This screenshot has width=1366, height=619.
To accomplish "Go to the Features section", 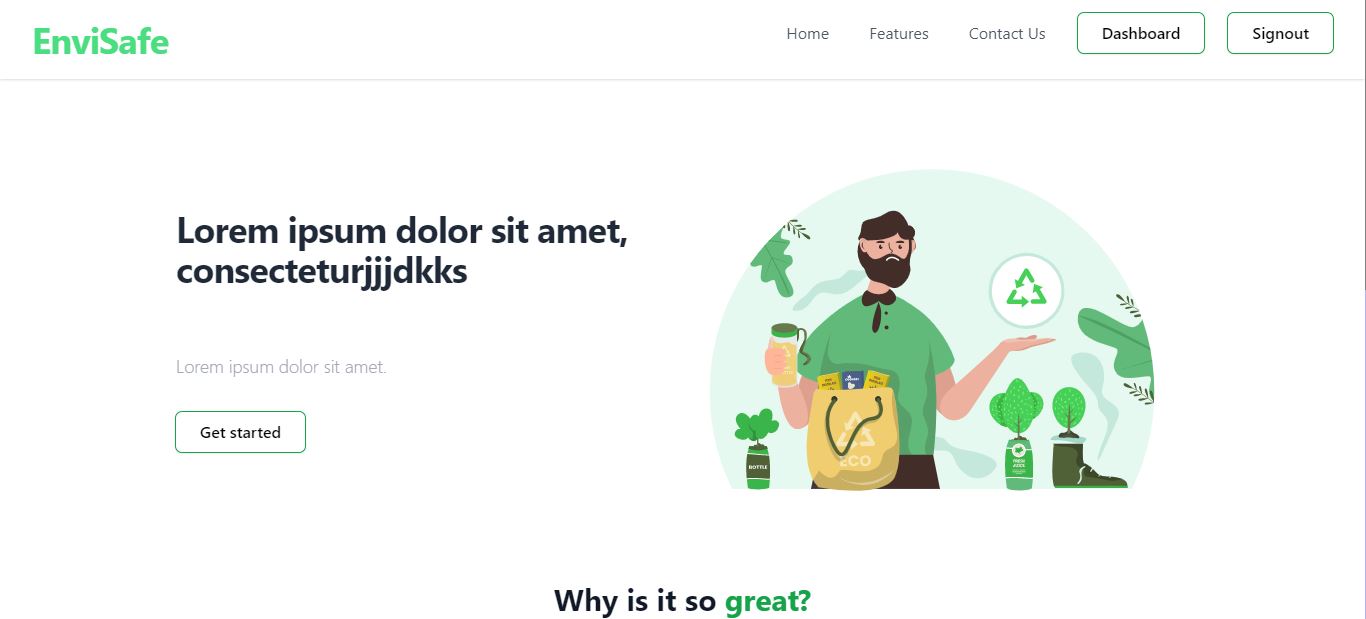I will click(x=898, y=34).
